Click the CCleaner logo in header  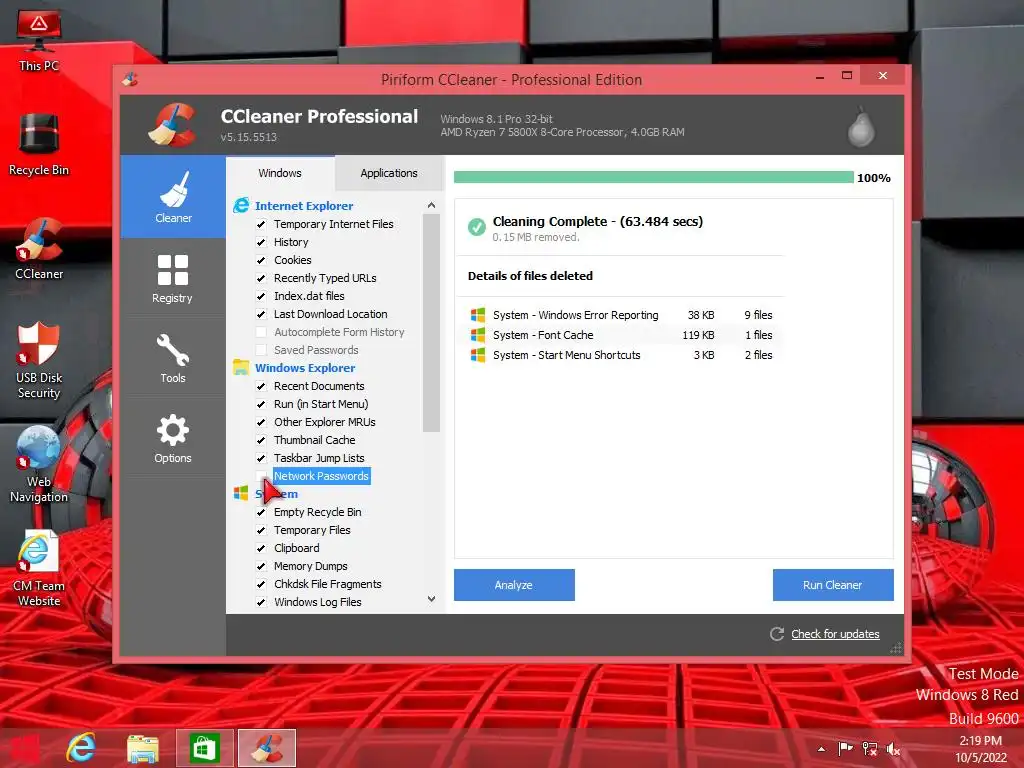[x=172, y=124]
